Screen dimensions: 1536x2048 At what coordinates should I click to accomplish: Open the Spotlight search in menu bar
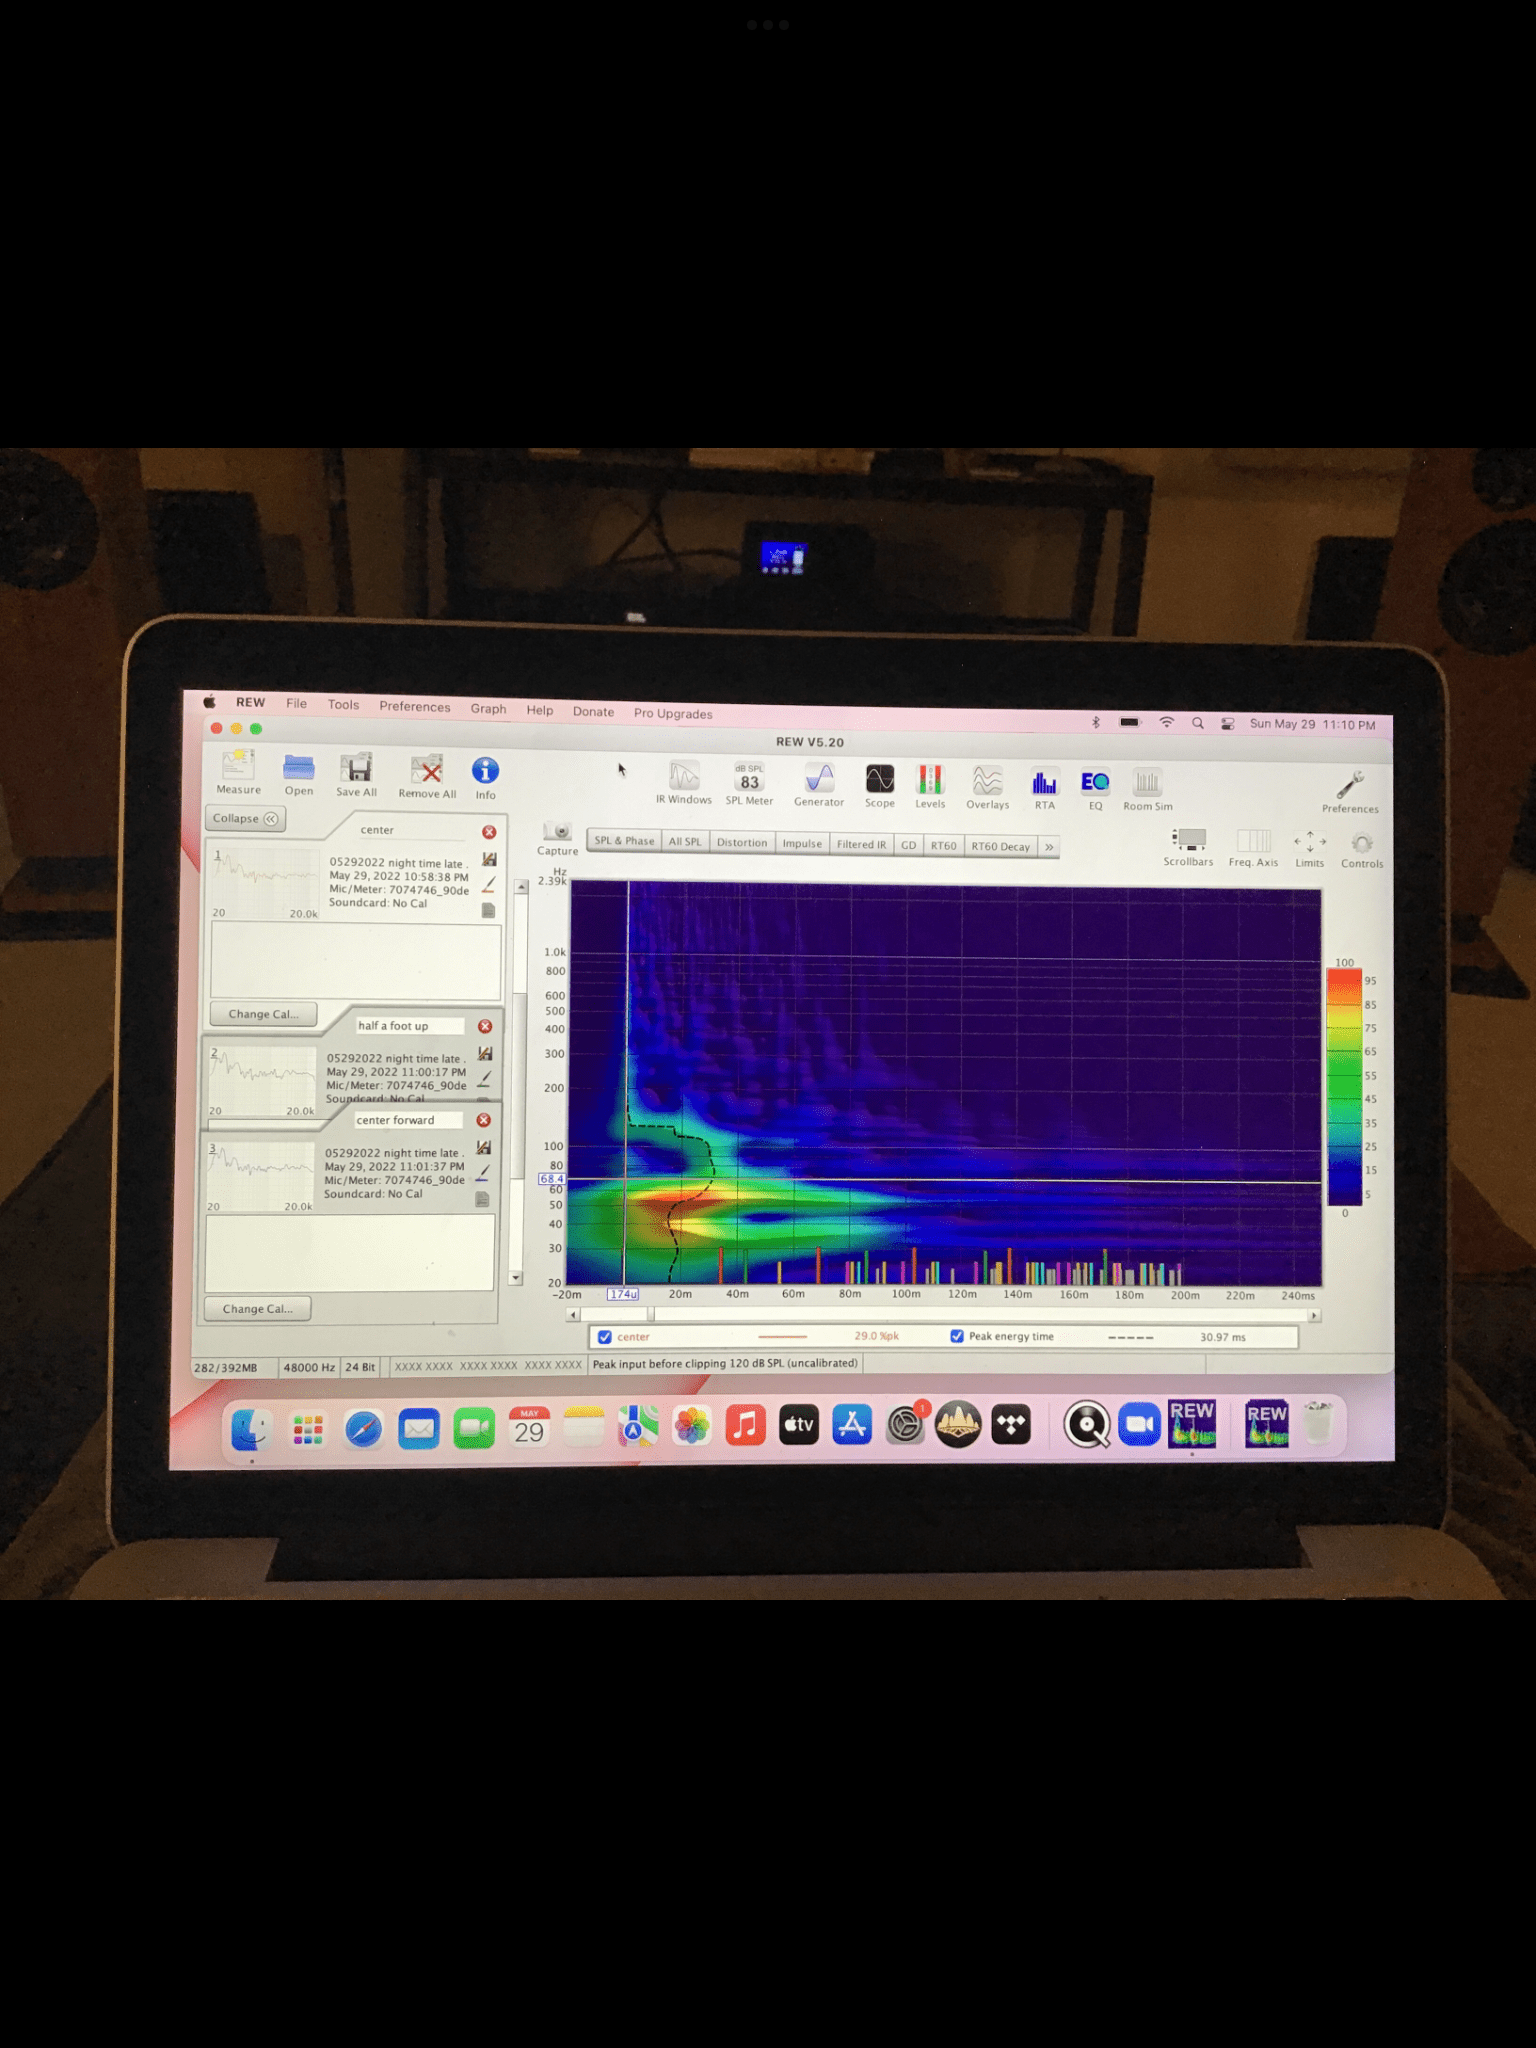(x=1197, y=723)
